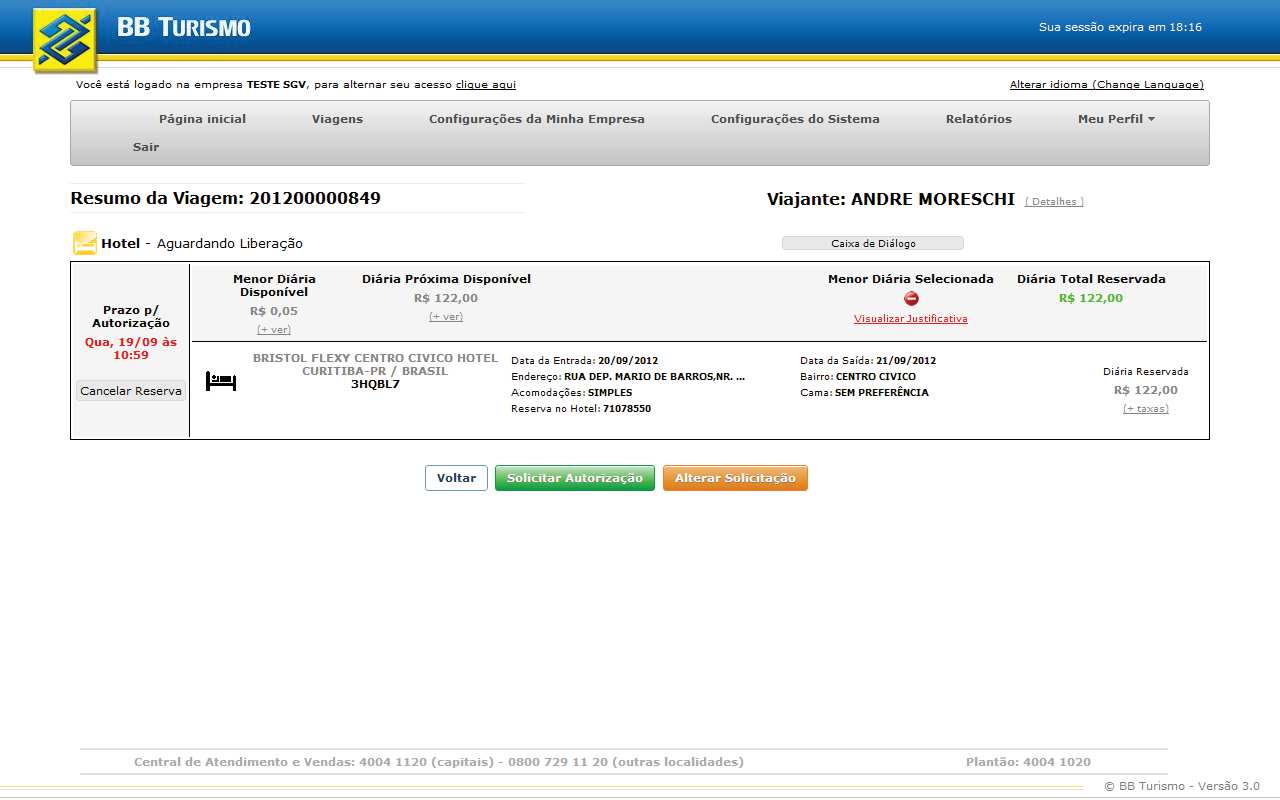Click the Voltar button
Image resolution: width=1280 pixels, height=800 pixels.
coord(456,478)
